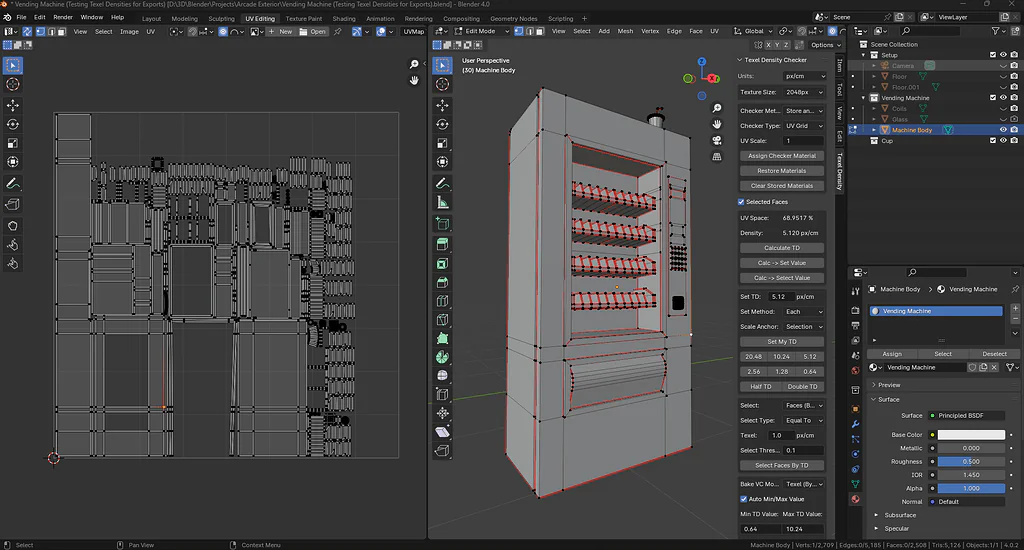Open the Select Type Equal To dropdown
The height and width of the screenshot is (550, 1024).
point(805,421)
